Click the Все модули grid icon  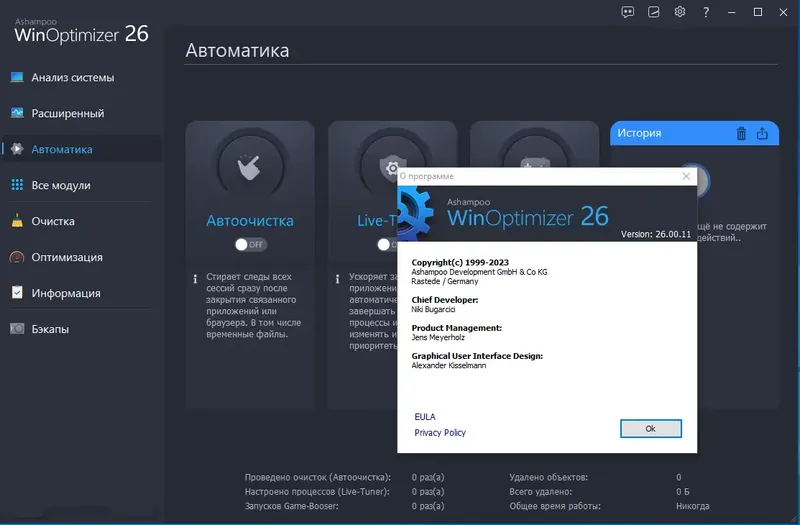(17, 185)
